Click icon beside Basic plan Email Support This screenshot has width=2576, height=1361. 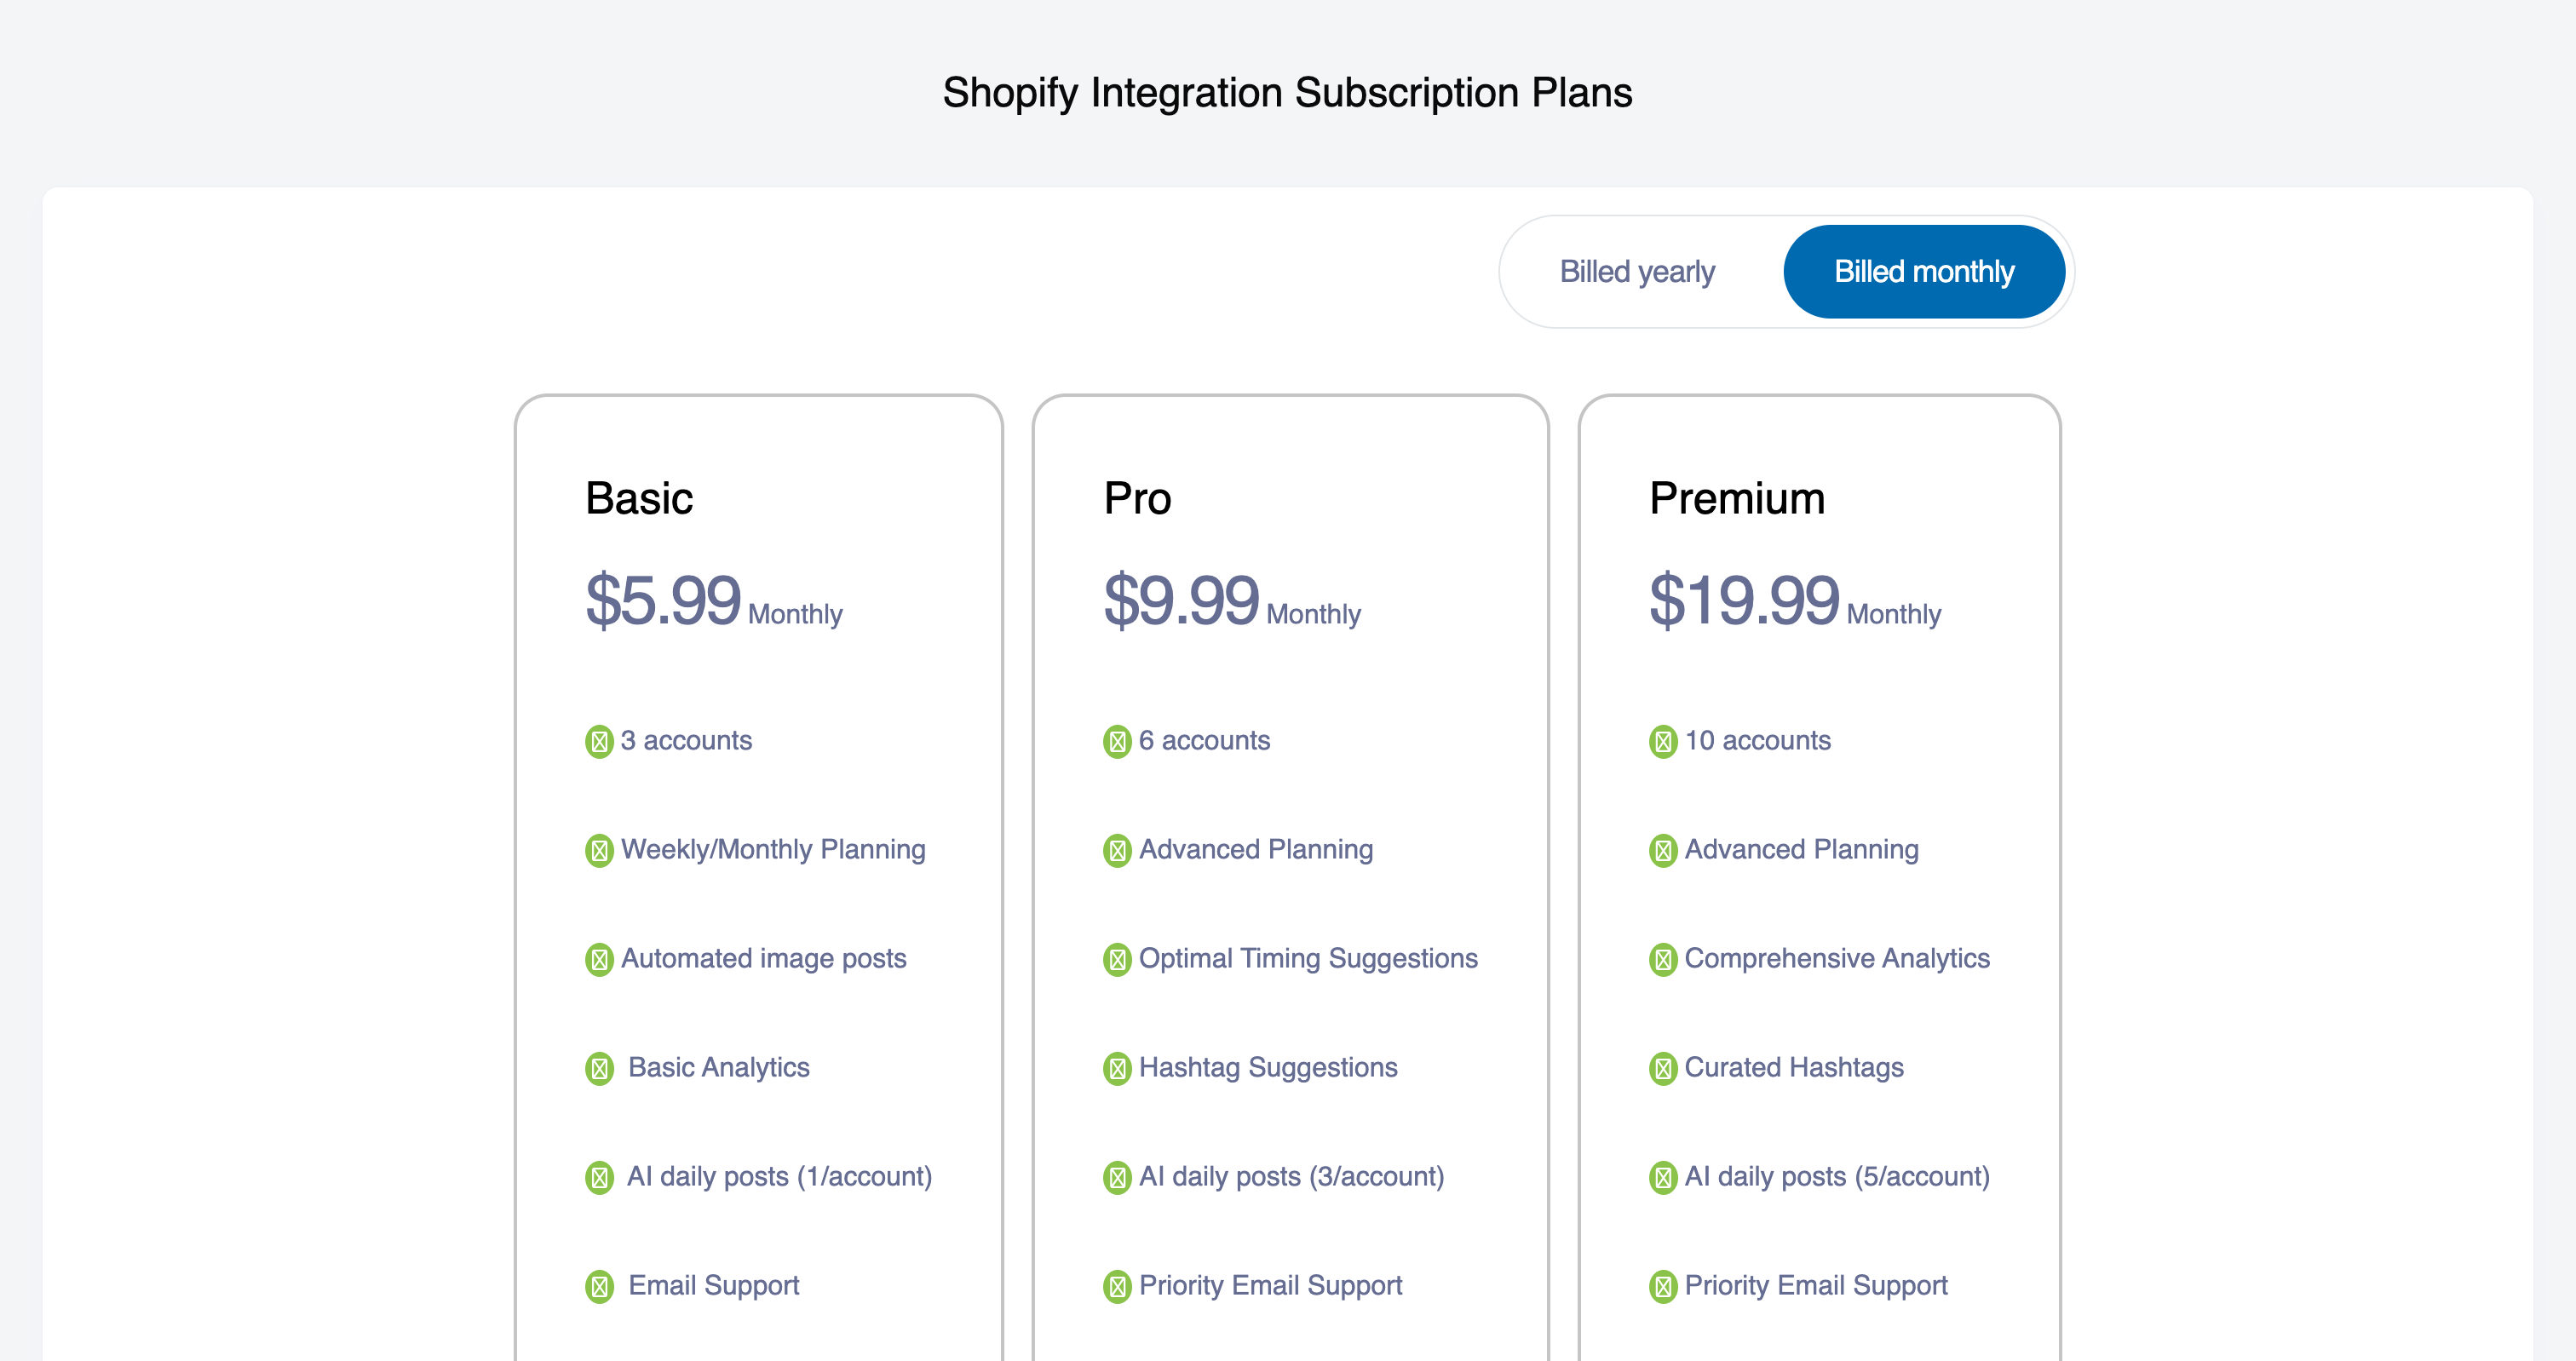599,1287
